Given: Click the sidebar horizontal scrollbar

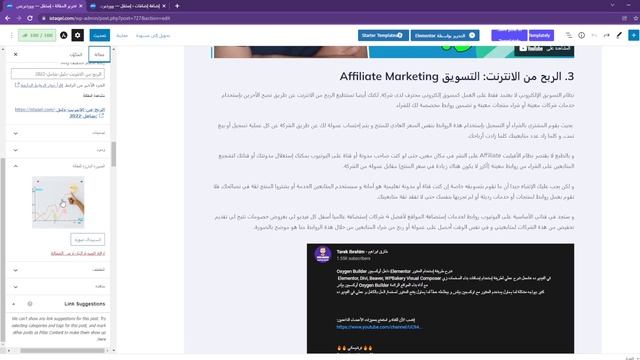Looking at the screenshot, I should pyautogui.click(x=63, y=350).
